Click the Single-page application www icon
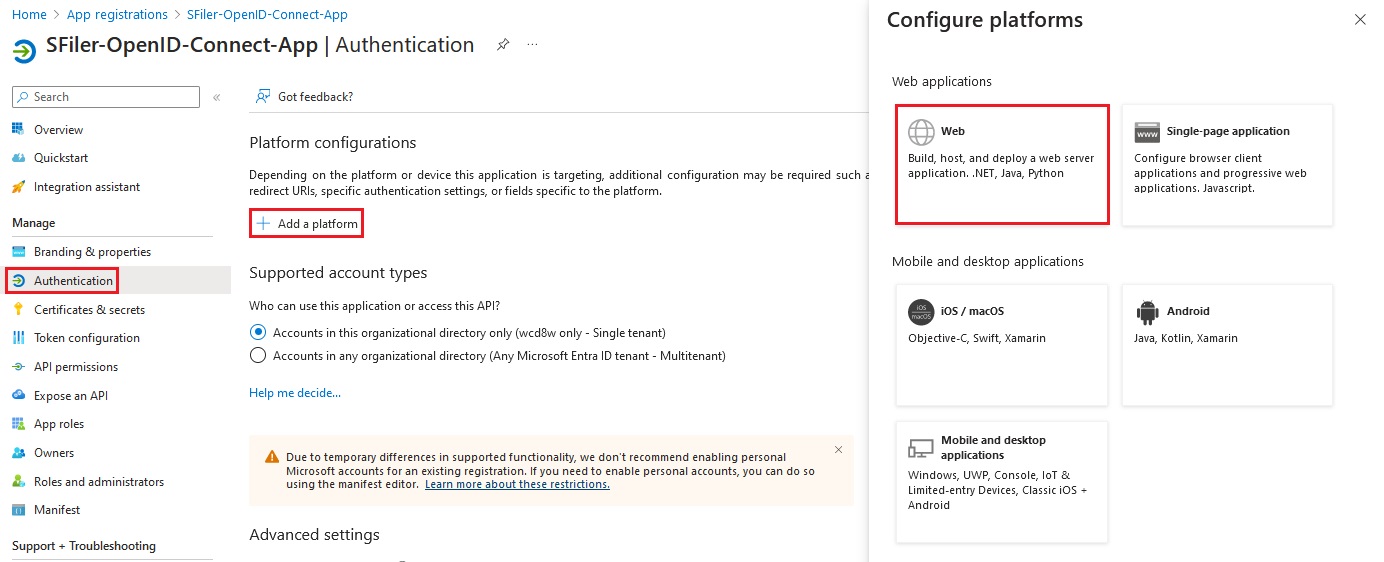The width and height of the screenshot is (1384, 562). click(x=1147, y=132)
